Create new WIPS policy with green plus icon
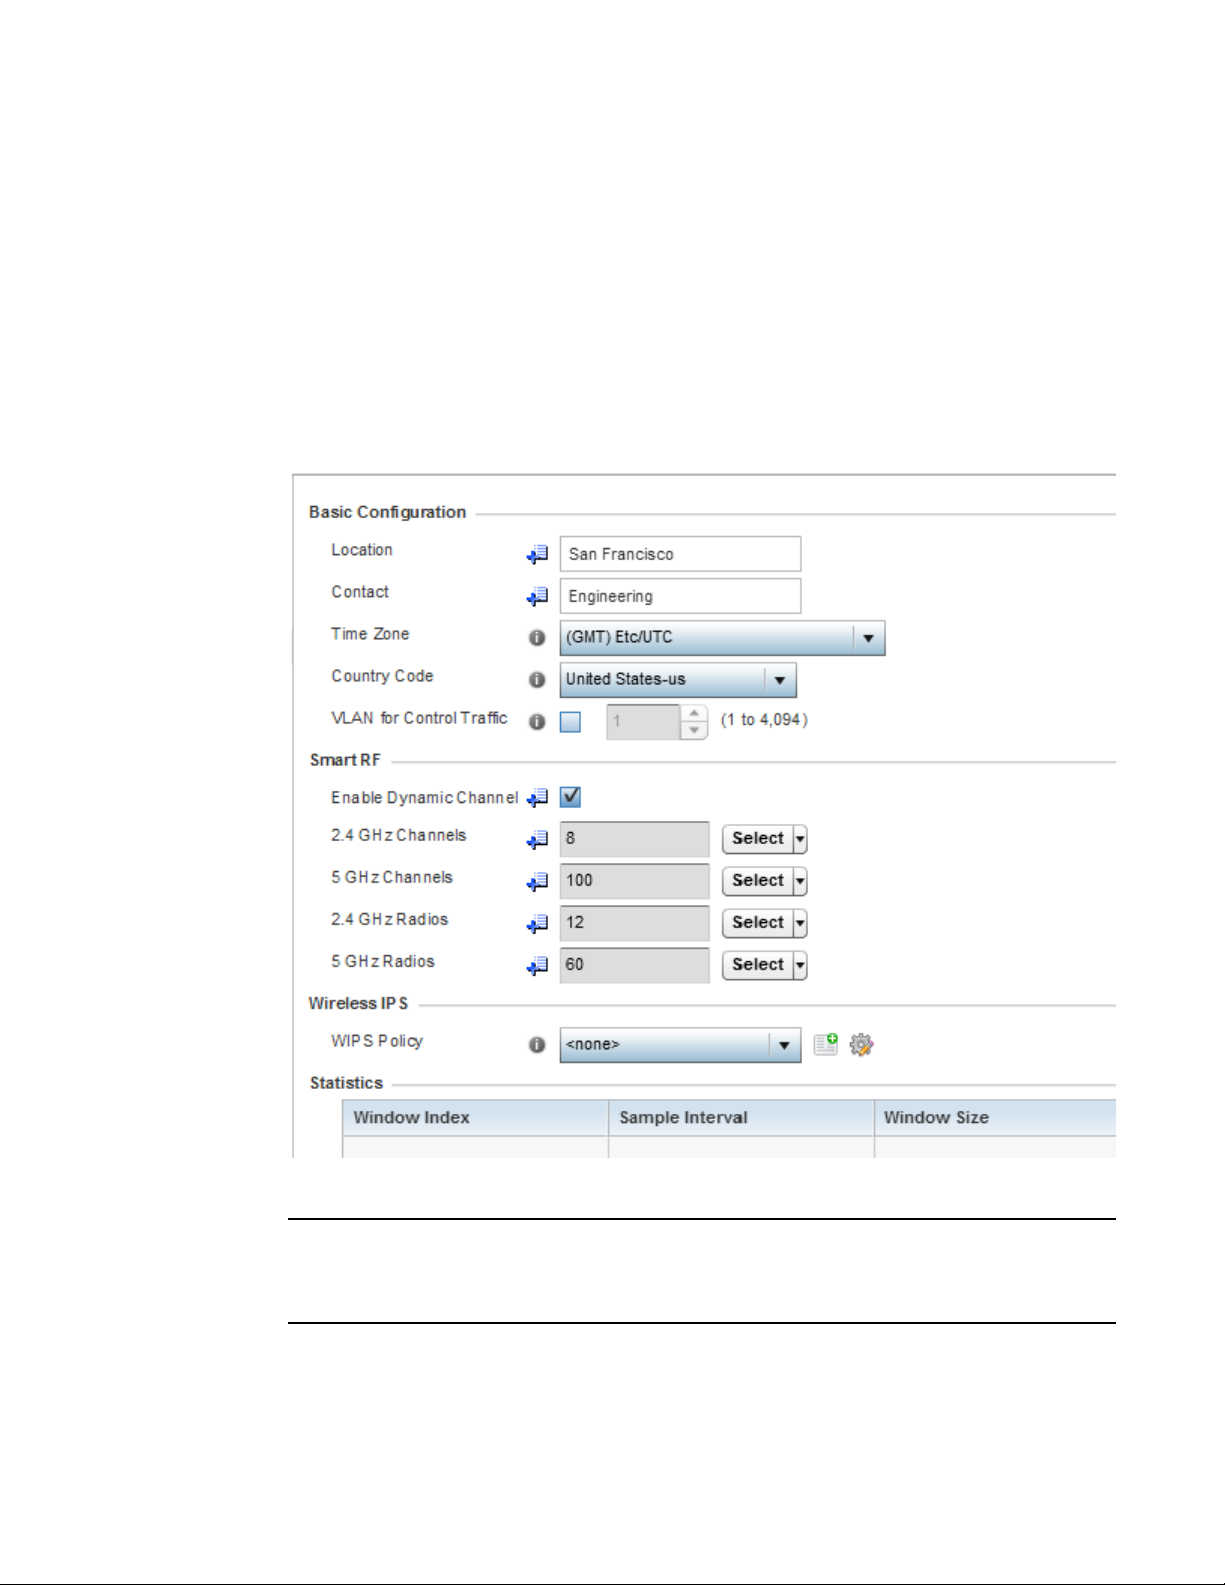The height and width of the screenshot is (1585, 1225). (x=826, y=1044)
